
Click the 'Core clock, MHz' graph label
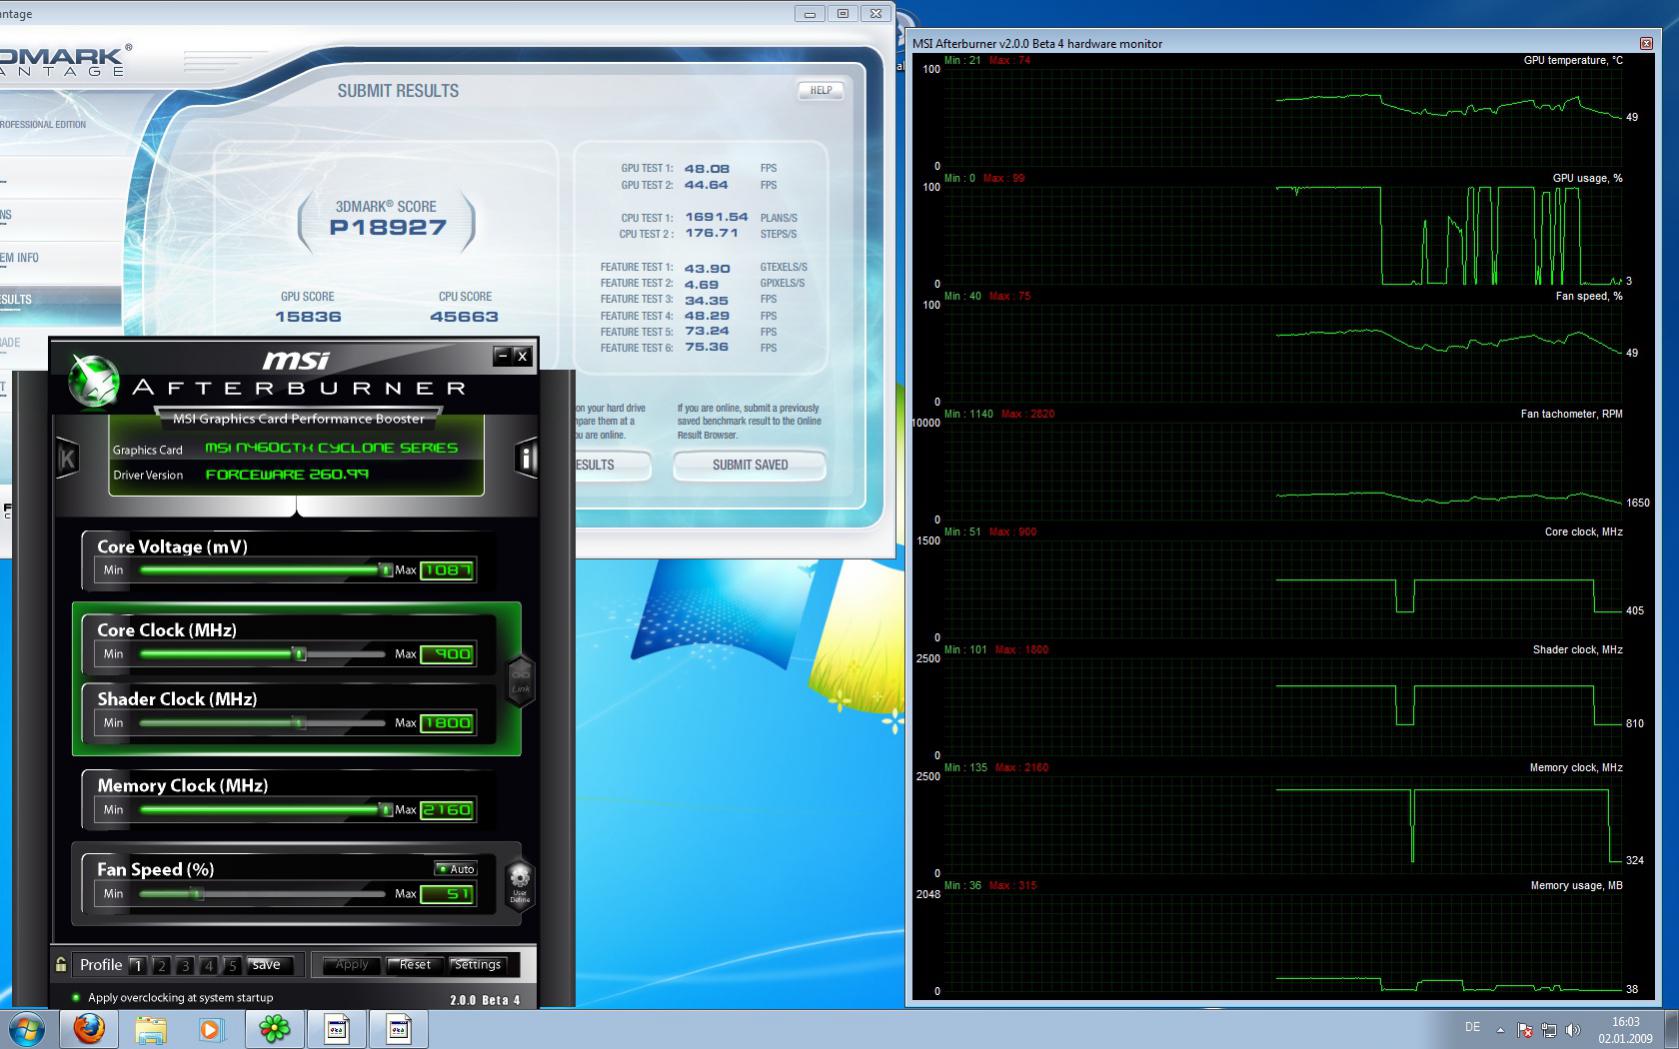pyautogui.click(x=1584, y=532)
